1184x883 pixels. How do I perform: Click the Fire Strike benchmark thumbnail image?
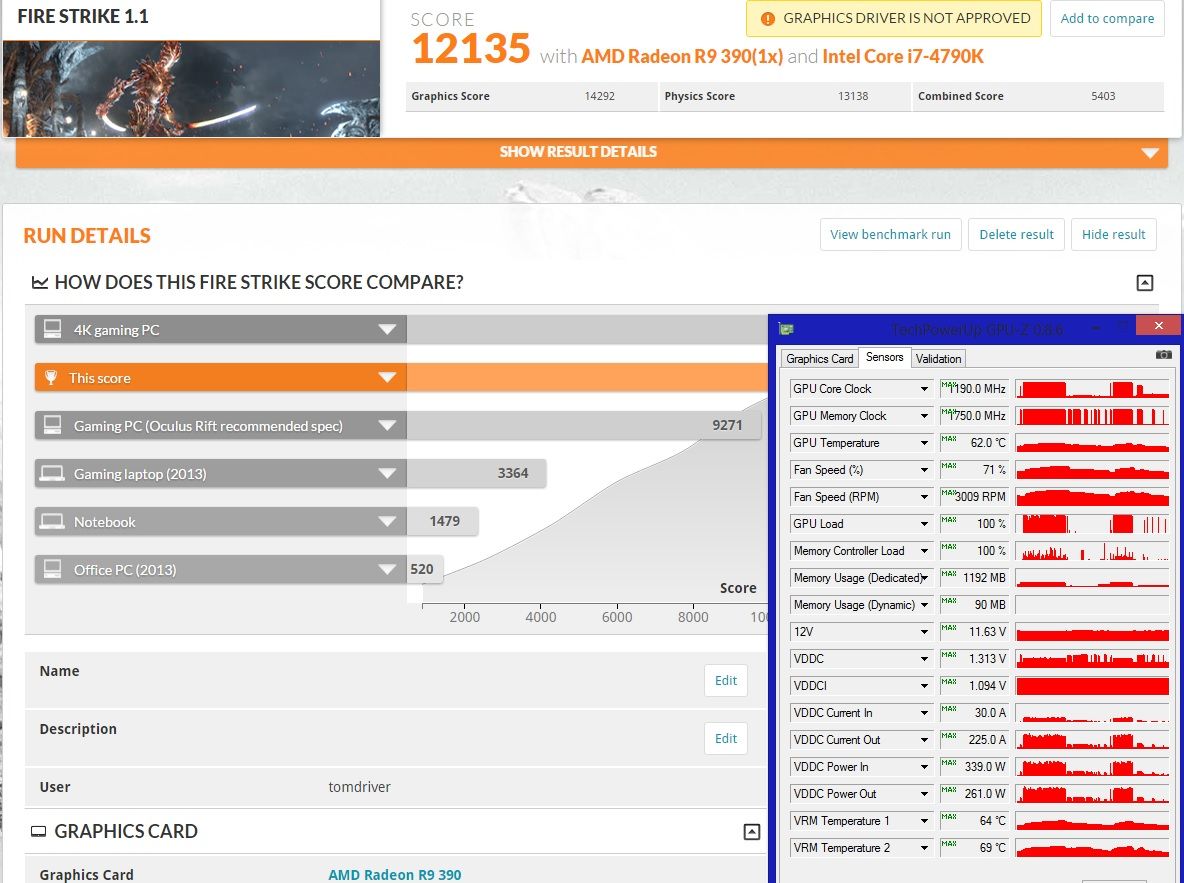(191, 89)
